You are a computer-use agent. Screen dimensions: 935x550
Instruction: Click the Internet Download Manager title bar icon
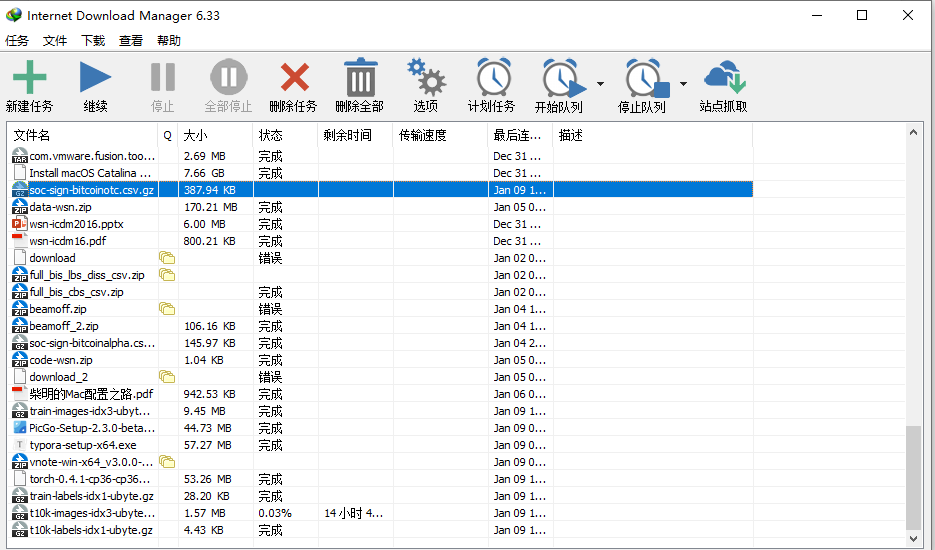[x=14, y=15]
